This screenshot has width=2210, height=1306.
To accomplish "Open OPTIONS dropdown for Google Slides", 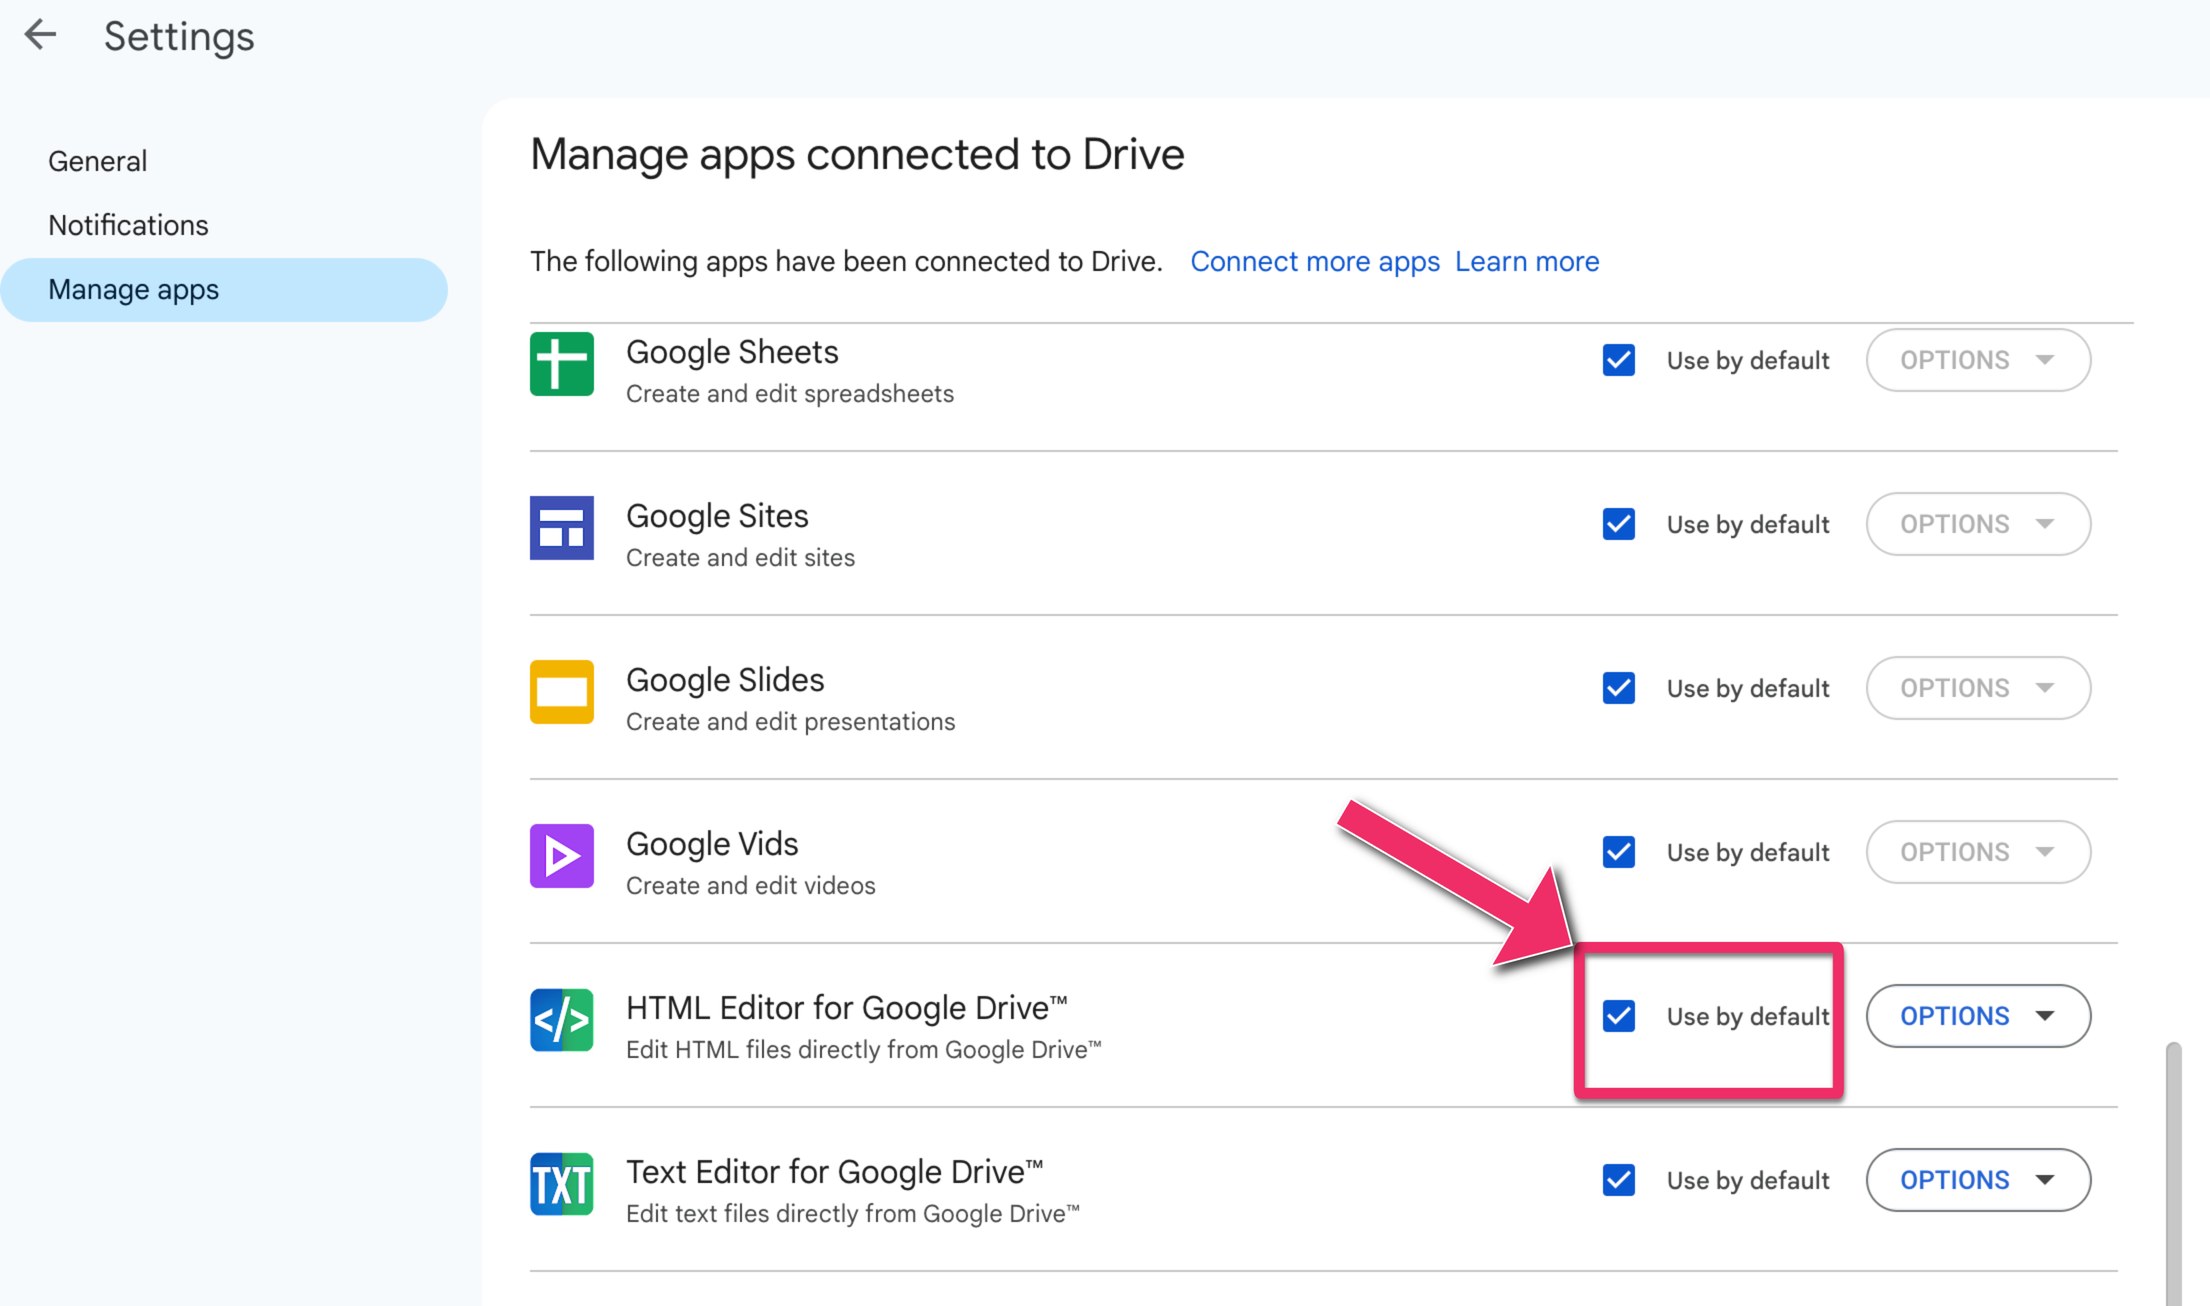I will [1978, 688].
